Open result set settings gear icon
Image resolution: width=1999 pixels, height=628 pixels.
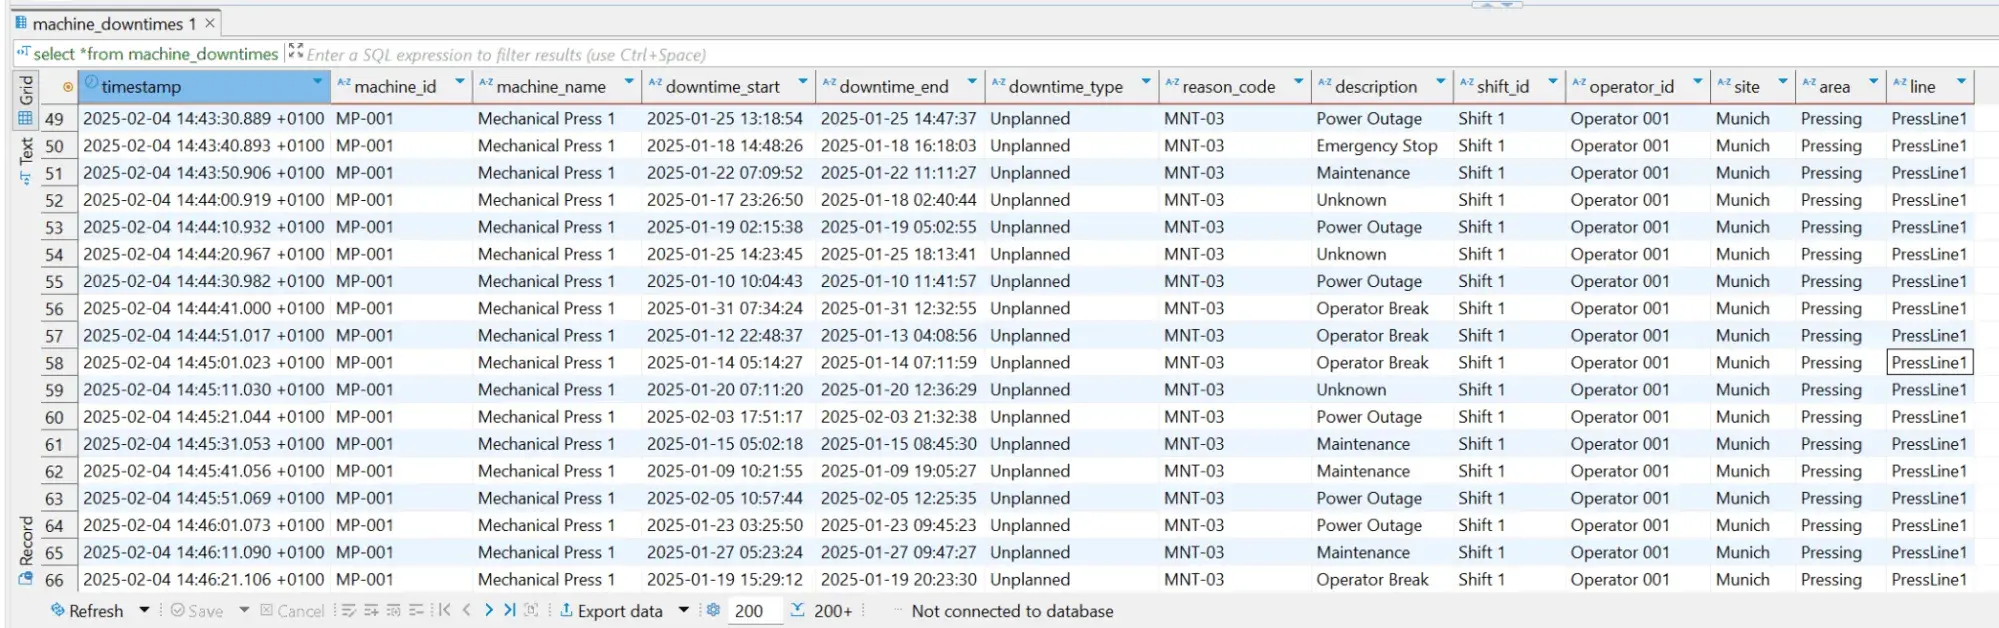click(713, 610)
